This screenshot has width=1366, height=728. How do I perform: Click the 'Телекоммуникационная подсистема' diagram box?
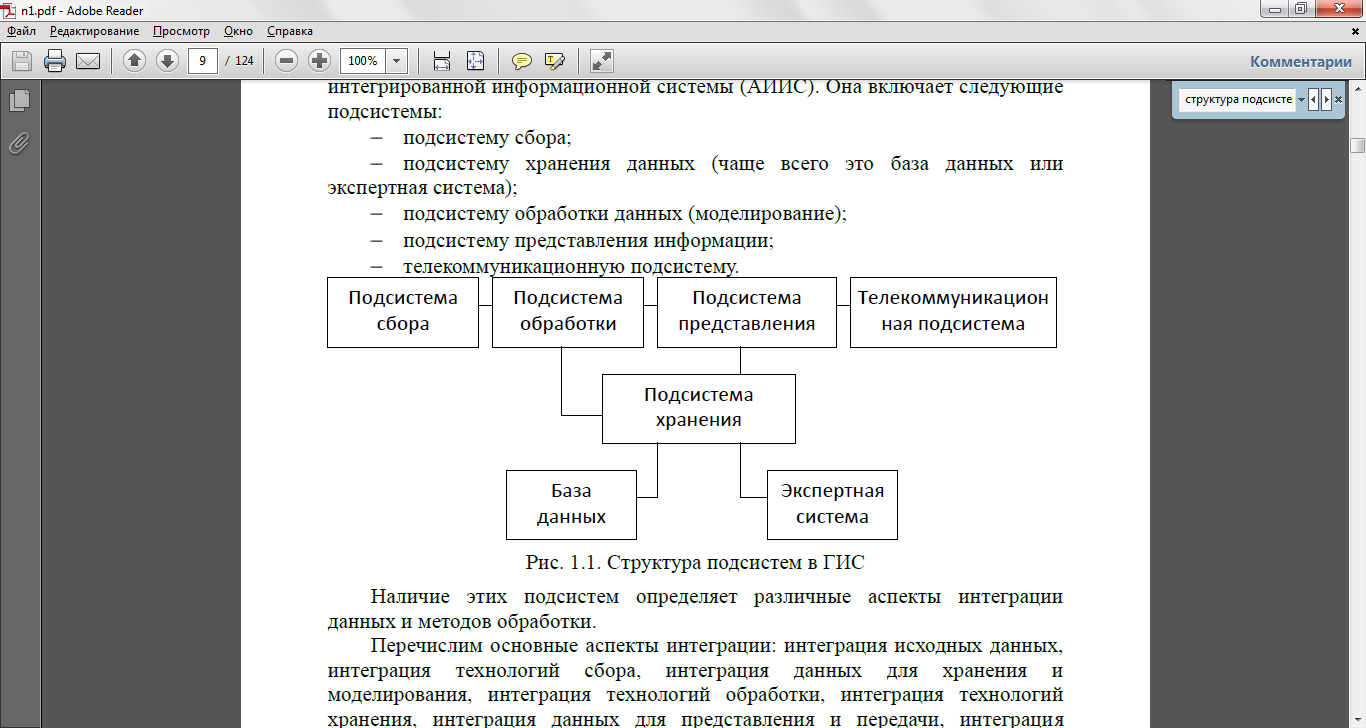click(x=953, y=312)
